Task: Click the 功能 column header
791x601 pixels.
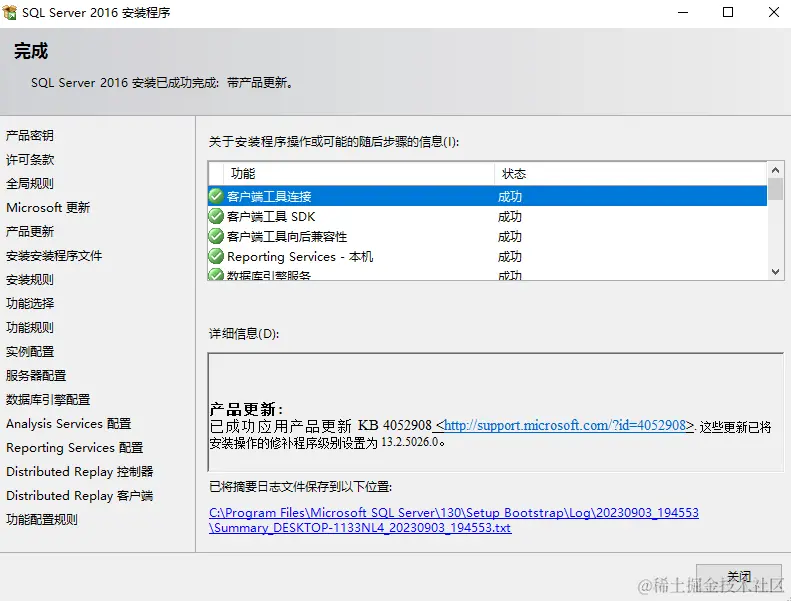Action: [358, 174]
